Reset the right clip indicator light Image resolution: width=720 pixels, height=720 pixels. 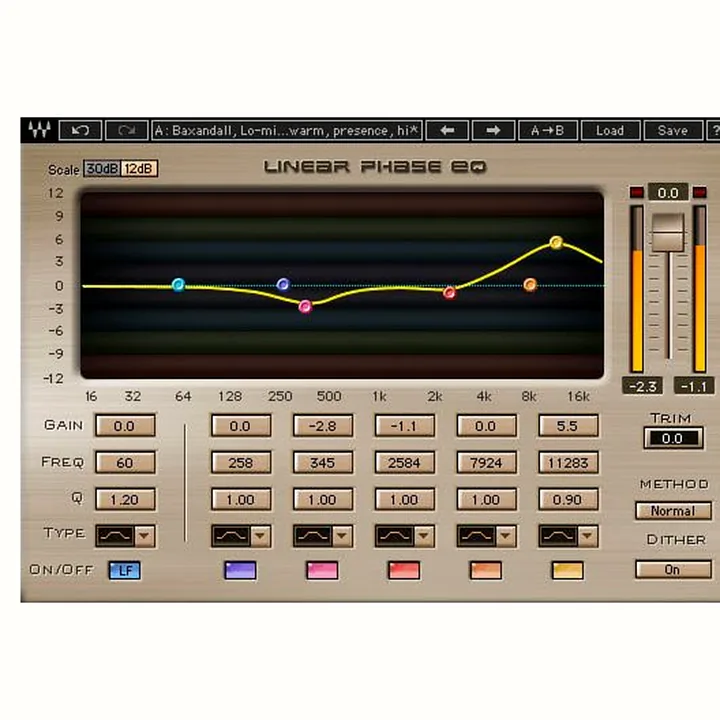point(699,192)
